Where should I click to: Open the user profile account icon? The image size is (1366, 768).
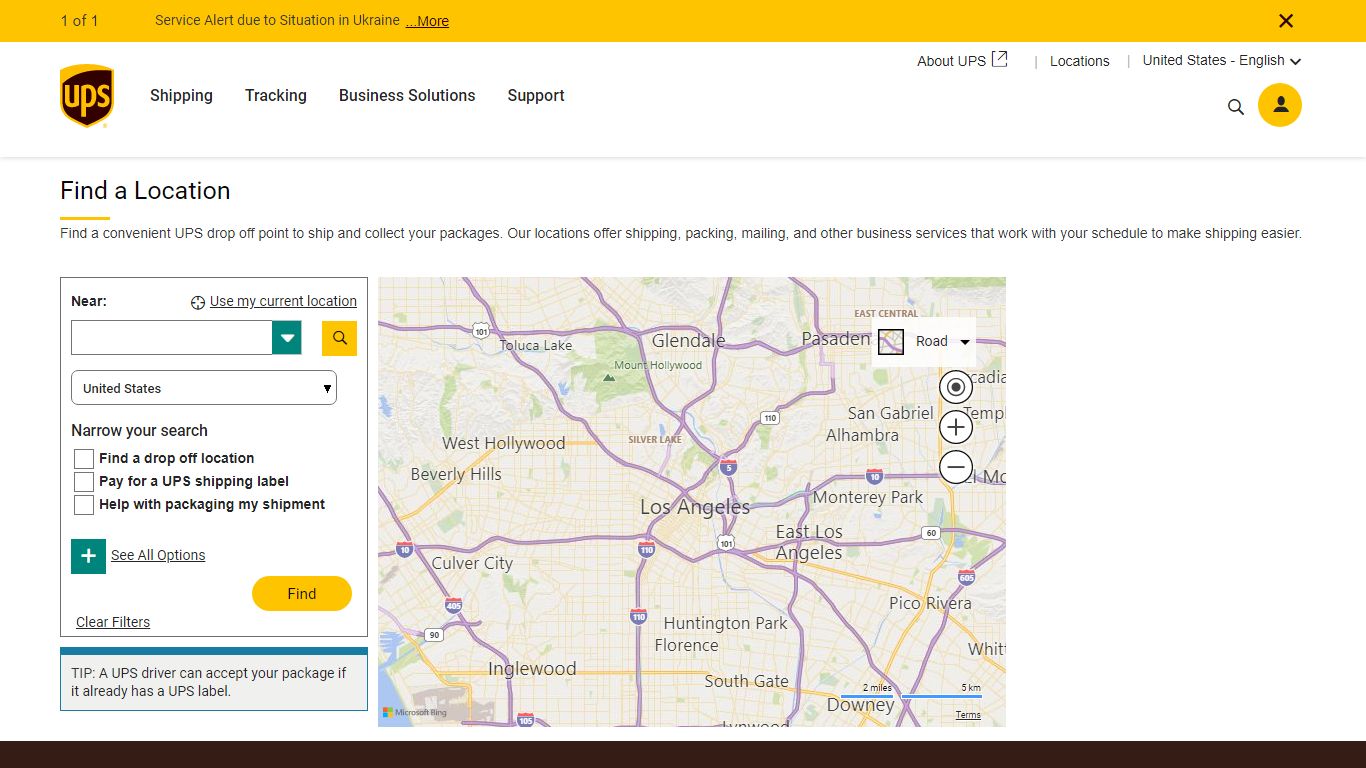1280,105
